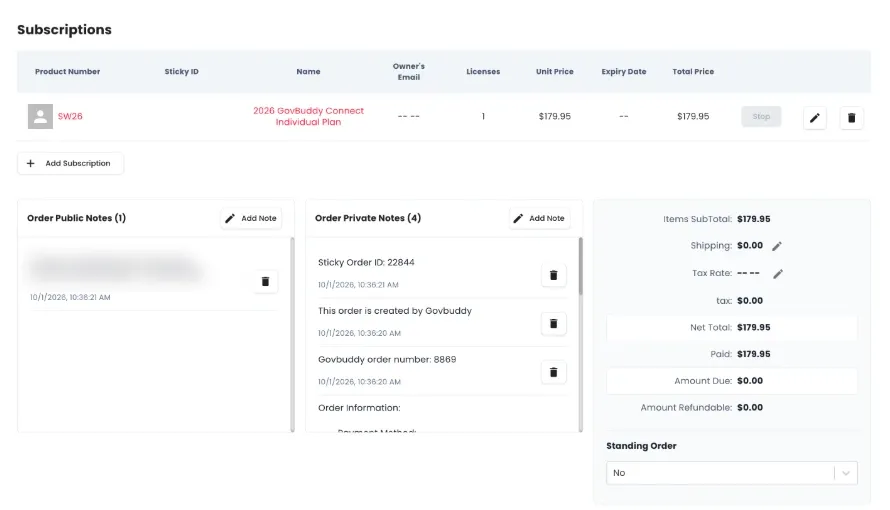
Task: Click the Name column header
Action: 308,71
